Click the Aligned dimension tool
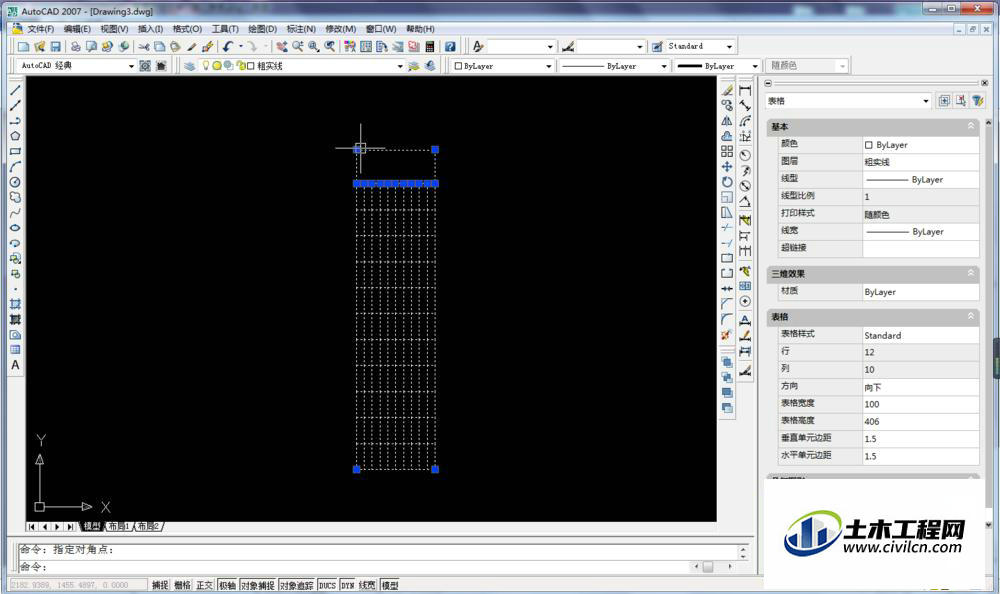Viewport: 1000px width, 594px height. pos(745,106)
